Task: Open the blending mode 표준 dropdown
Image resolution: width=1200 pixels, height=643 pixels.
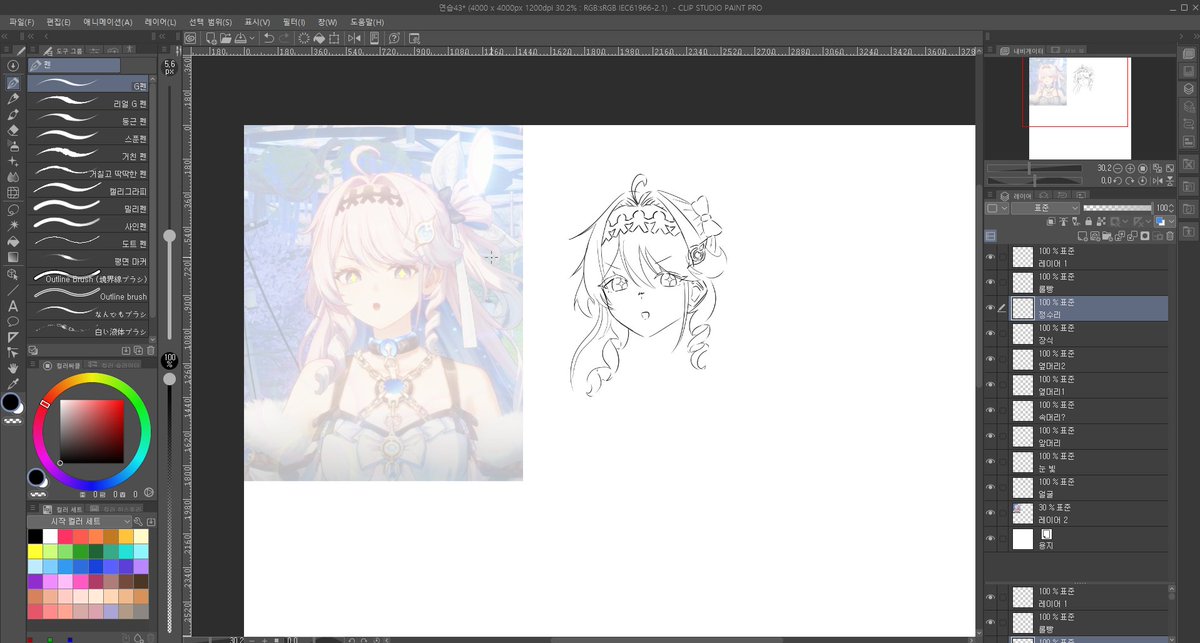Action: [1045, 209]
